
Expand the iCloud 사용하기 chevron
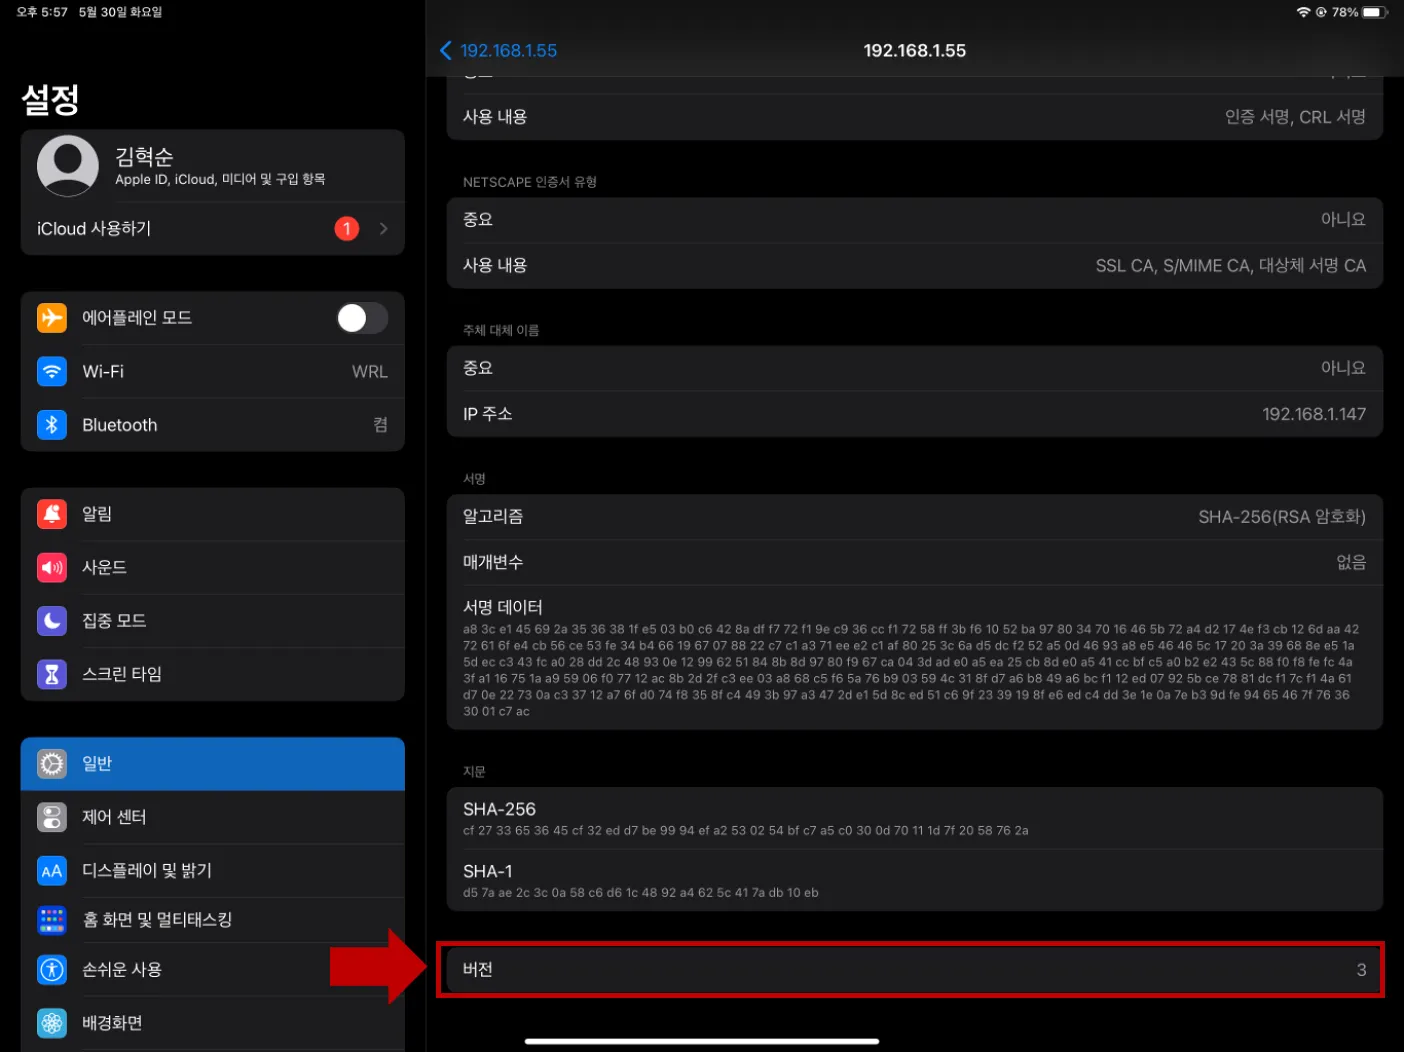click(383, 229)
